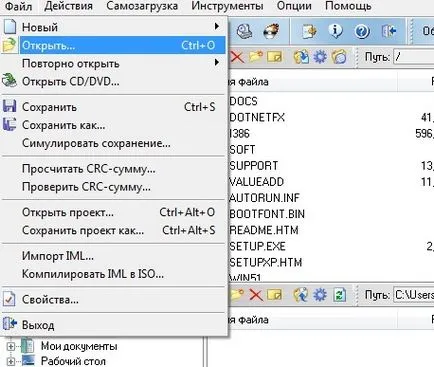This screenshot has height=367, width=434.
Task: Select the SOFT folder row
Action: [x=242, y=150]
